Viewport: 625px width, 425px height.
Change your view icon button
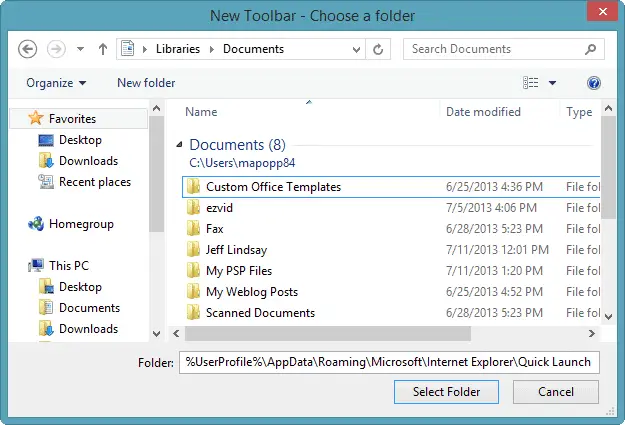(x=531, y=83)
